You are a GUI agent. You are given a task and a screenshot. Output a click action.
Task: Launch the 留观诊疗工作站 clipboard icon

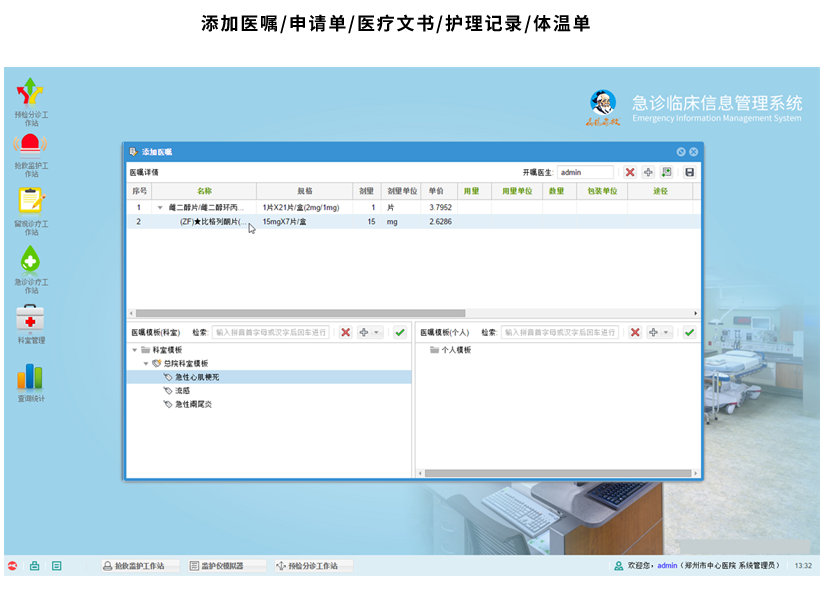pyautogui.click(x=31, y=202)
